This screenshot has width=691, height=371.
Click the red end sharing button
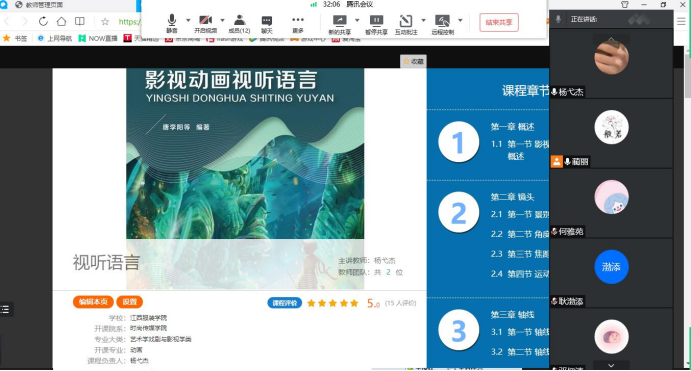[x=499, y=22]
